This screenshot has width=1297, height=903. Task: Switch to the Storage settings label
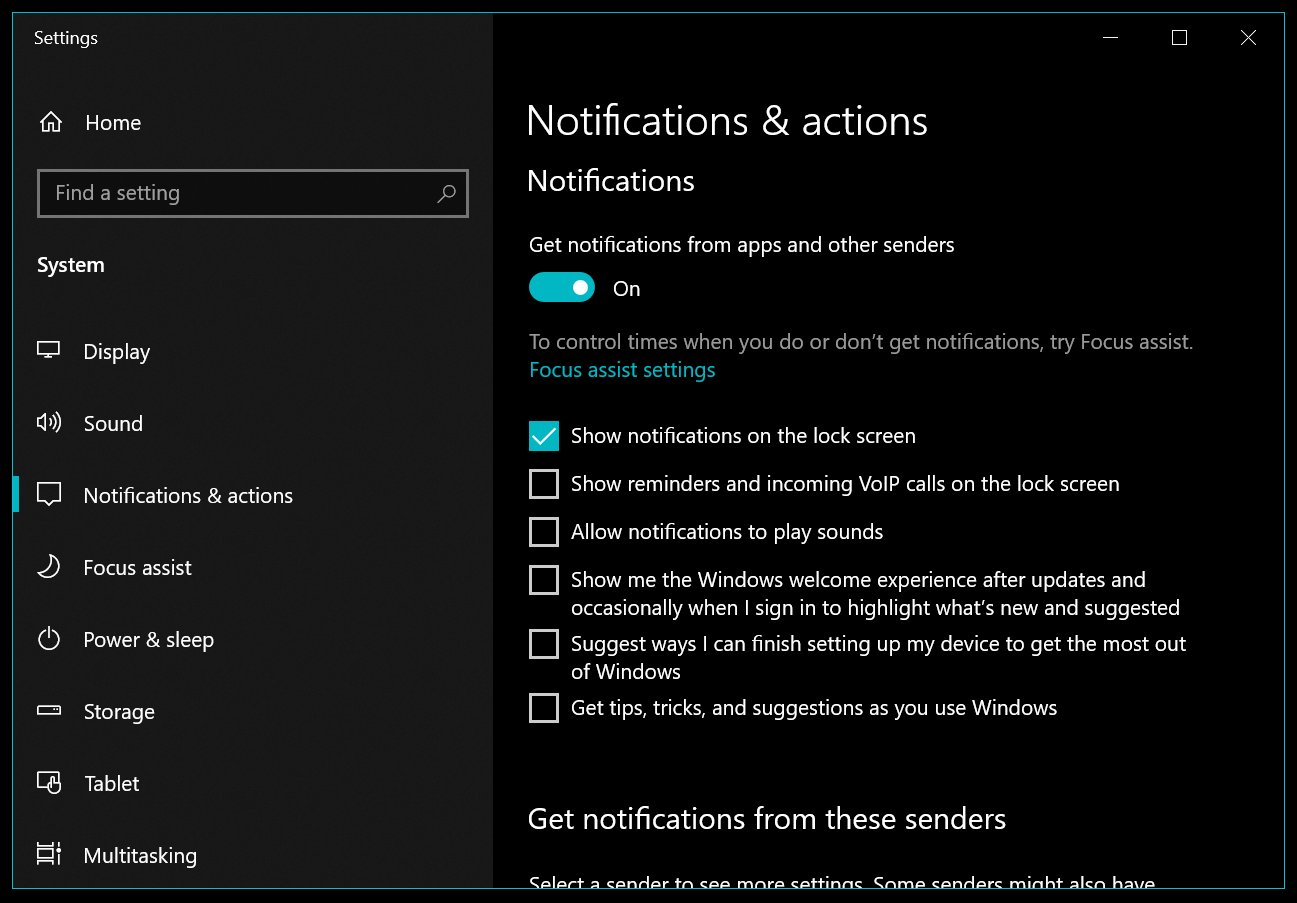tap(119, 712)
